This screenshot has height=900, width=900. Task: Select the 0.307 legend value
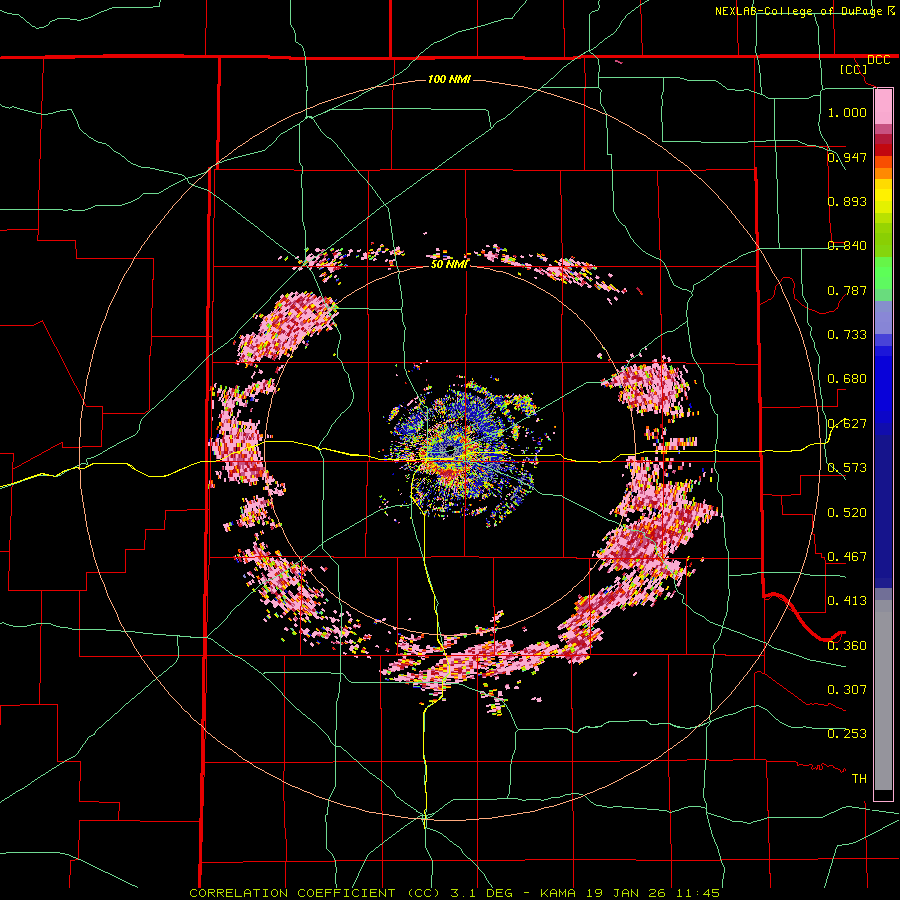point(847,689)
